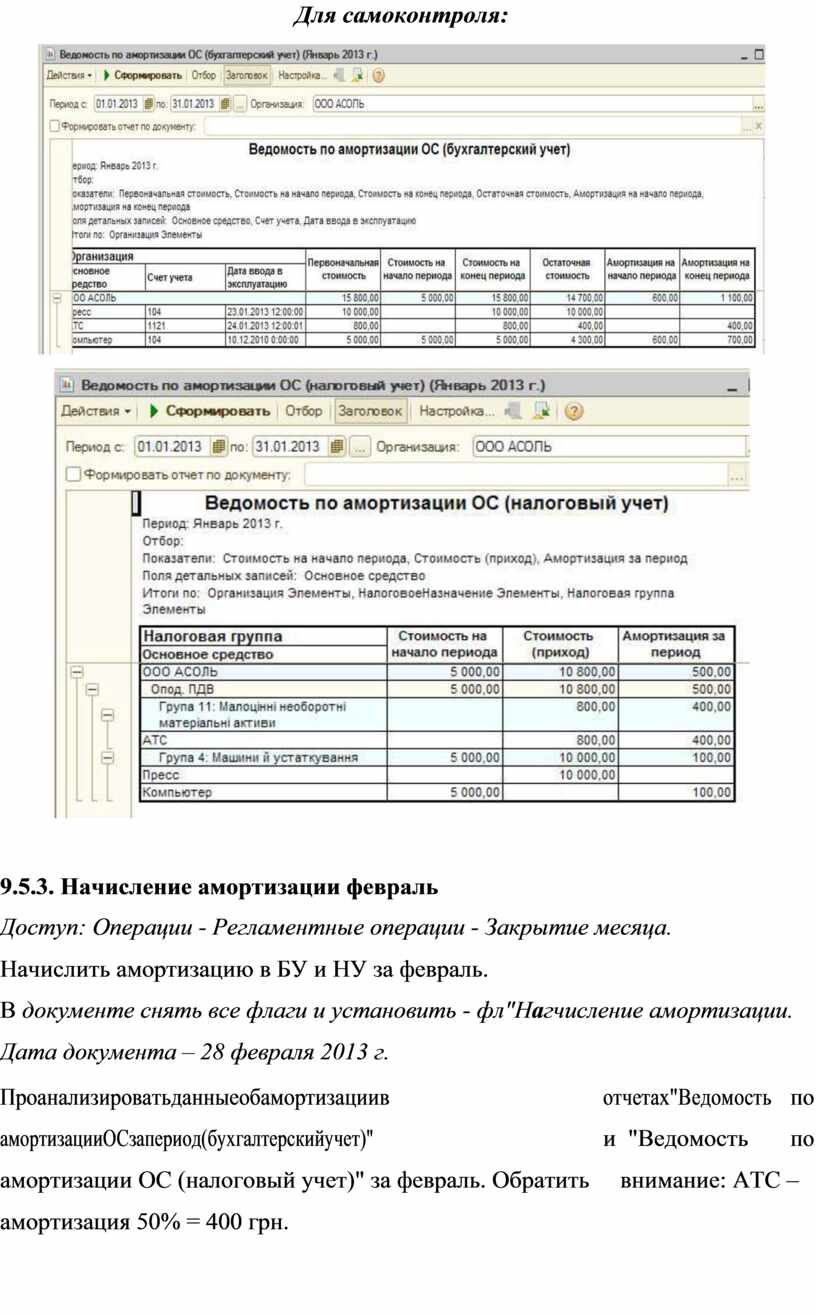Viewport: 816px width, 1315px height.
Task: Click period picker ellipsis in бухгалтерский учет window
Action: 240,103
